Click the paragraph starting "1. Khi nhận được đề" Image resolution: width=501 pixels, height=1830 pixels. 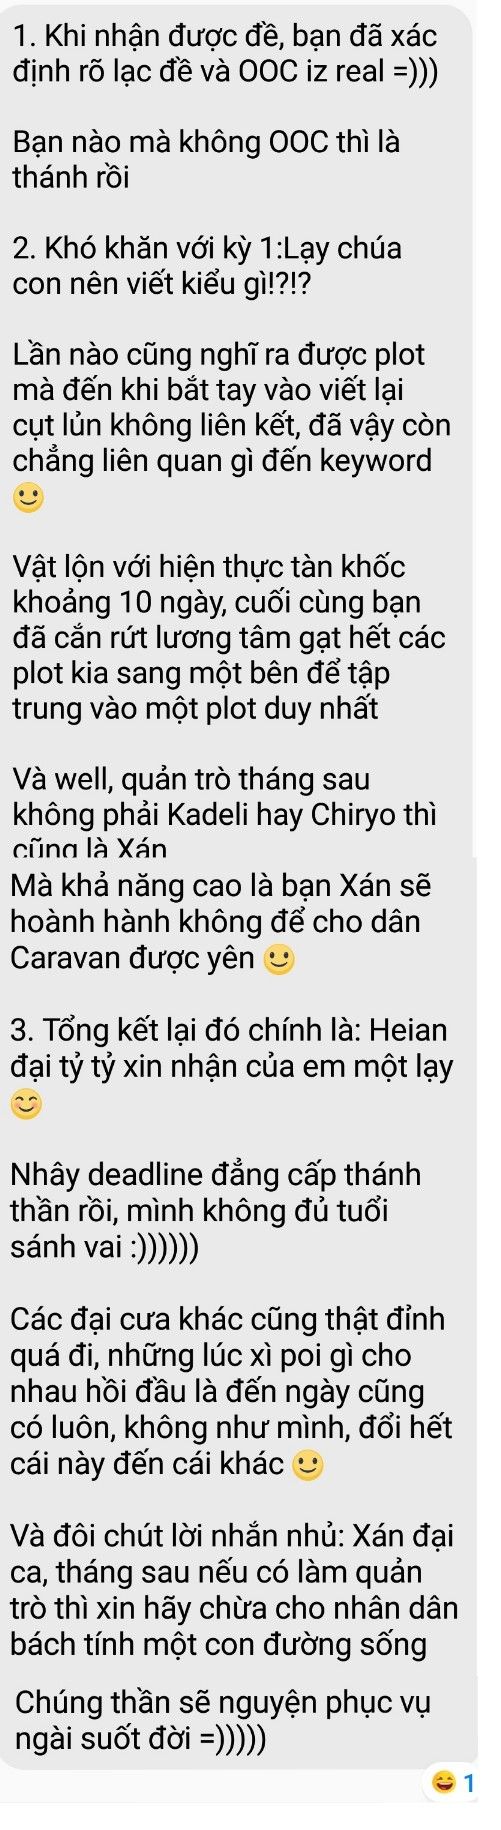coord(226,54)
